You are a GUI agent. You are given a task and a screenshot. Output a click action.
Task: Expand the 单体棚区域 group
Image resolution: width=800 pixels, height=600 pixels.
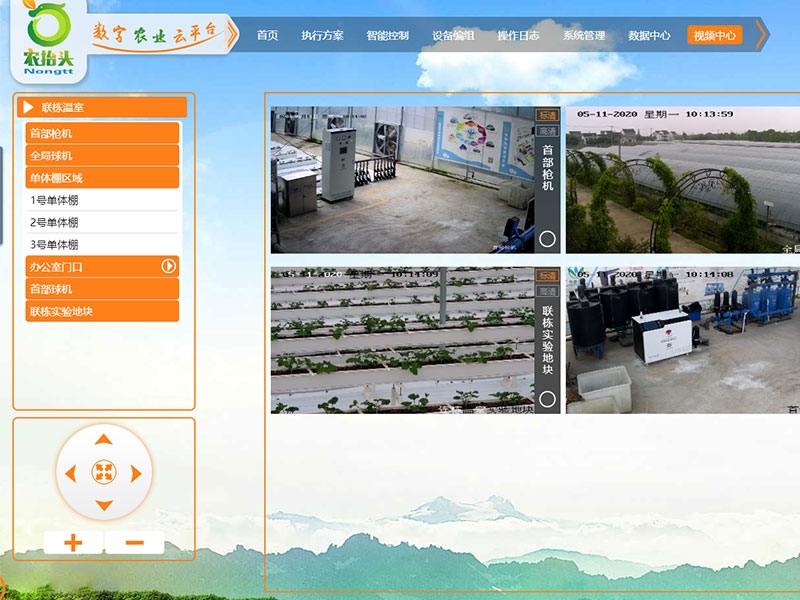[x=102, y=178]
